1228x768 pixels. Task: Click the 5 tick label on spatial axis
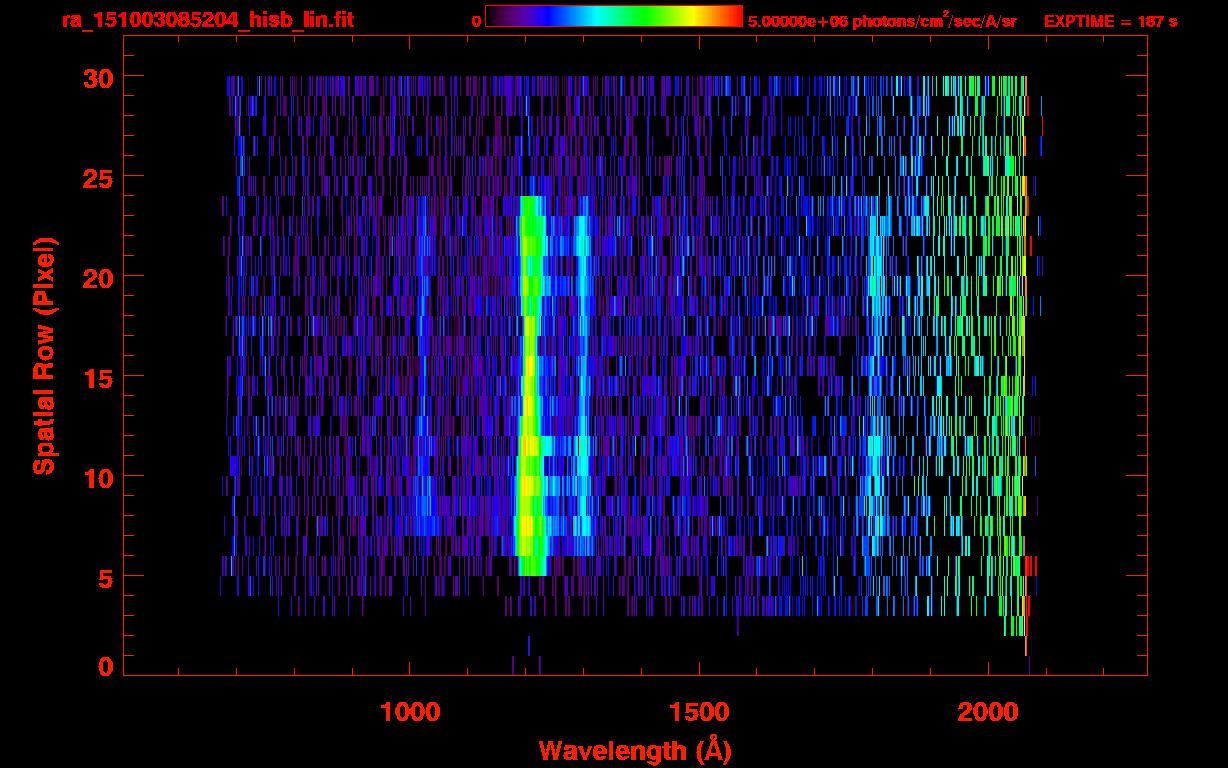(x=103, y=577)
